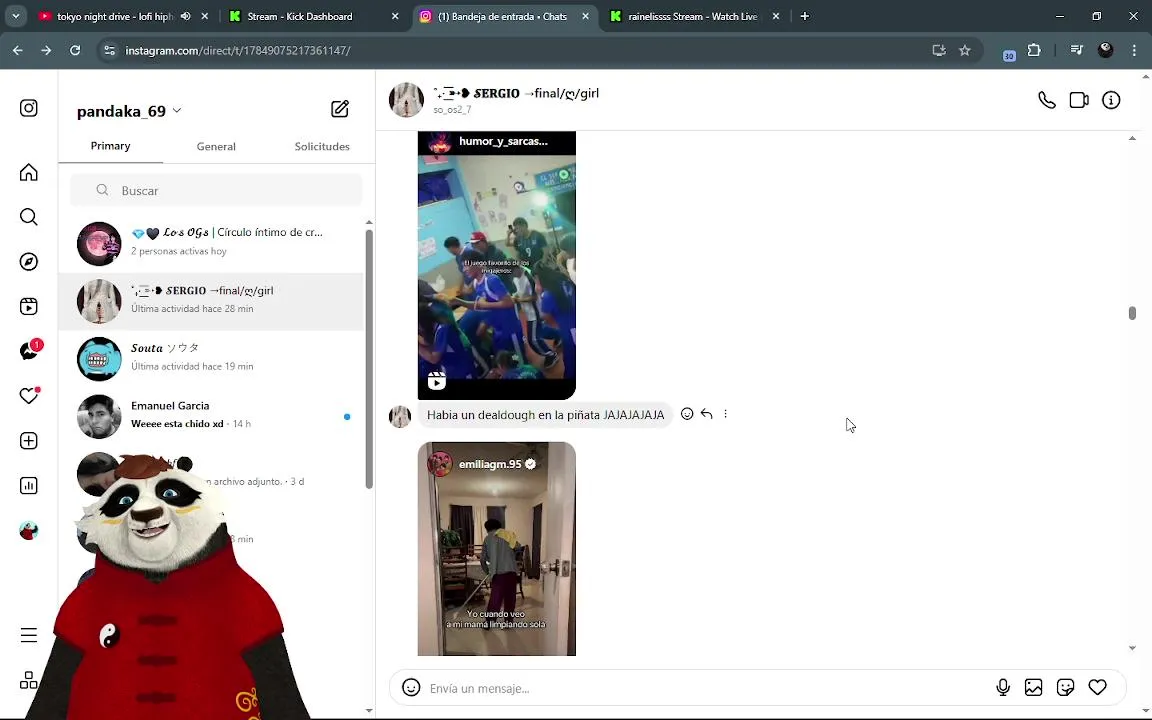
Task: Open Emanuel Garcia conversation
Action: click(211, 416)
